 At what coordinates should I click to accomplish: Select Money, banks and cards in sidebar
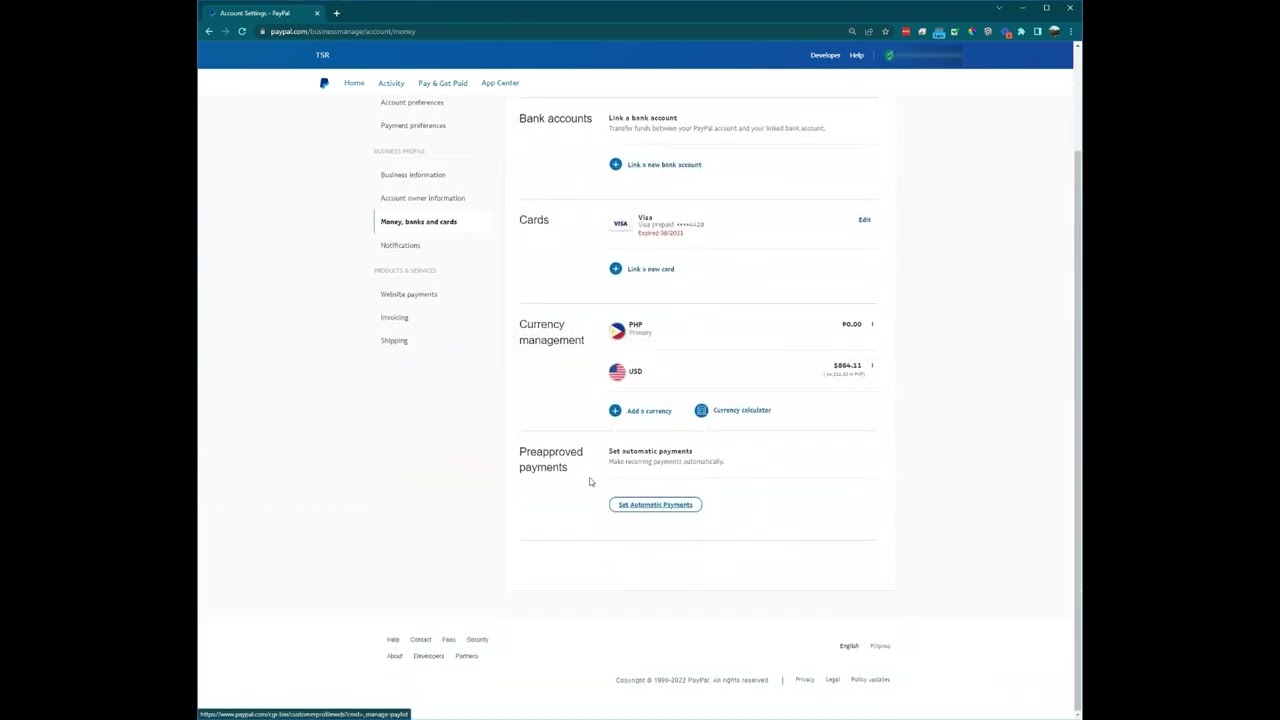point(418,221)
